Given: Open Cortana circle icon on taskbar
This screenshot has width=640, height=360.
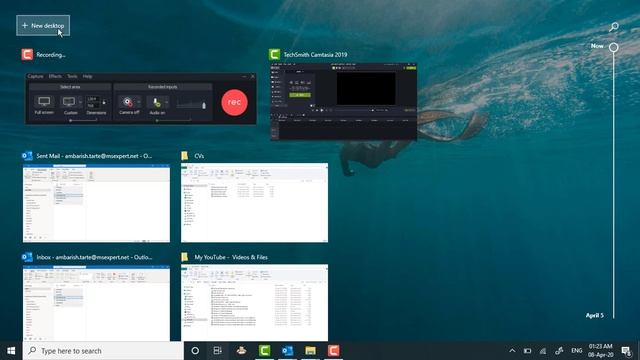Looking at the screenshot, I should 195,351.
